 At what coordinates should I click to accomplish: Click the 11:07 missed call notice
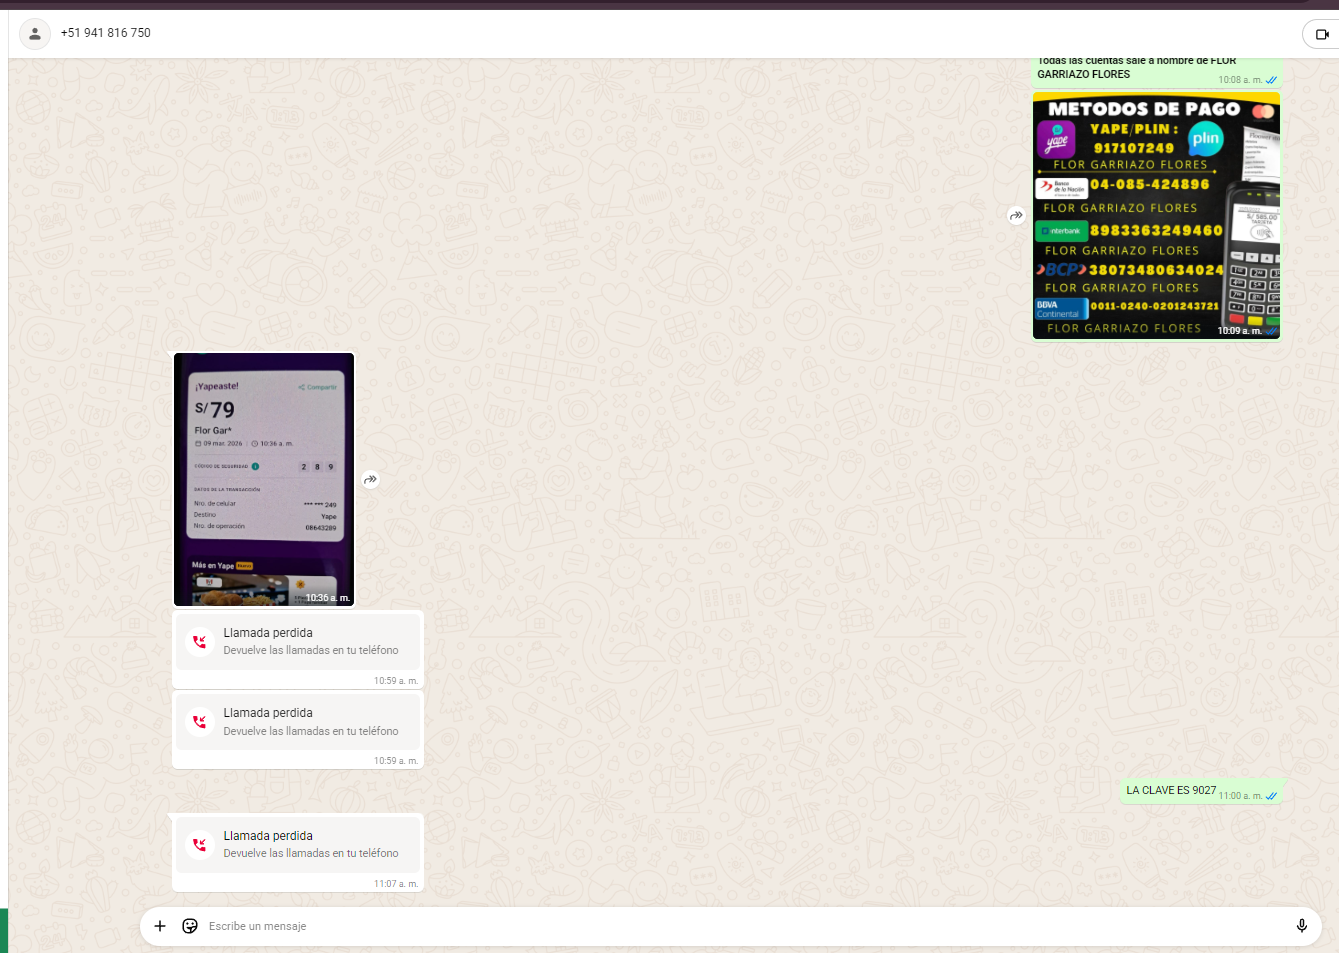(298, 844)
